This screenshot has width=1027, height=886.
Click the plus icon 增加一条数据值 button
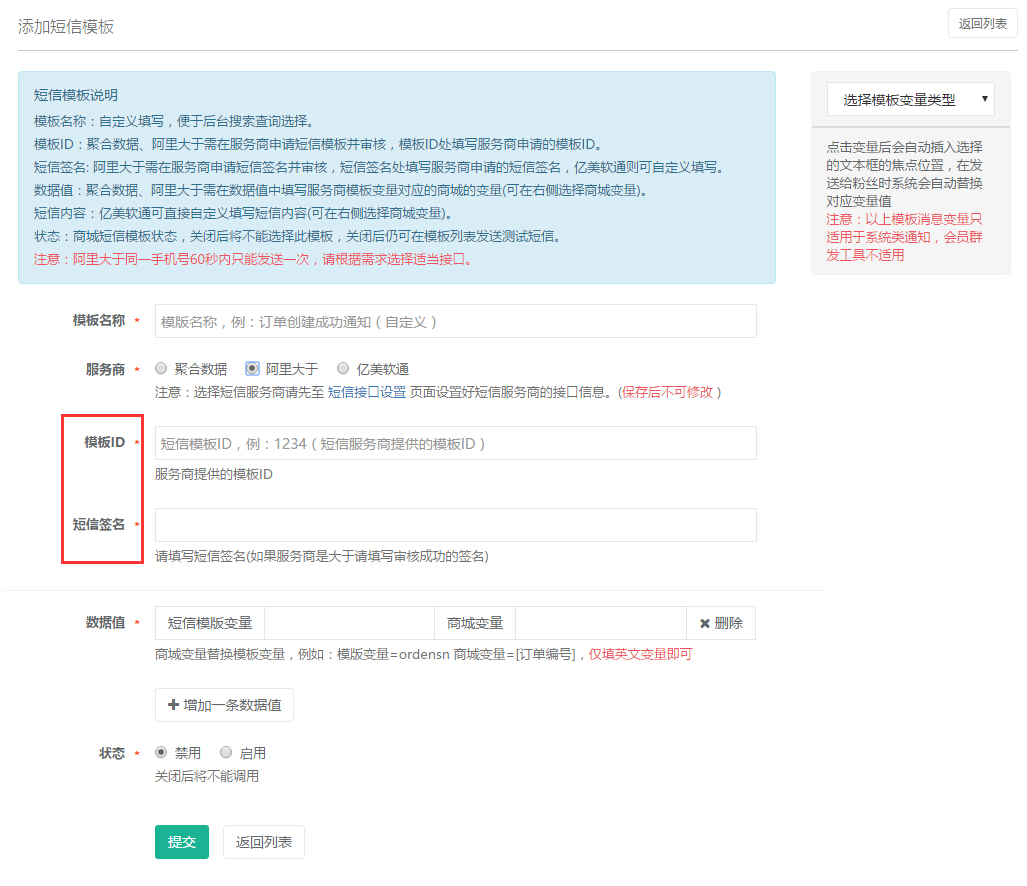pos(224,705)
